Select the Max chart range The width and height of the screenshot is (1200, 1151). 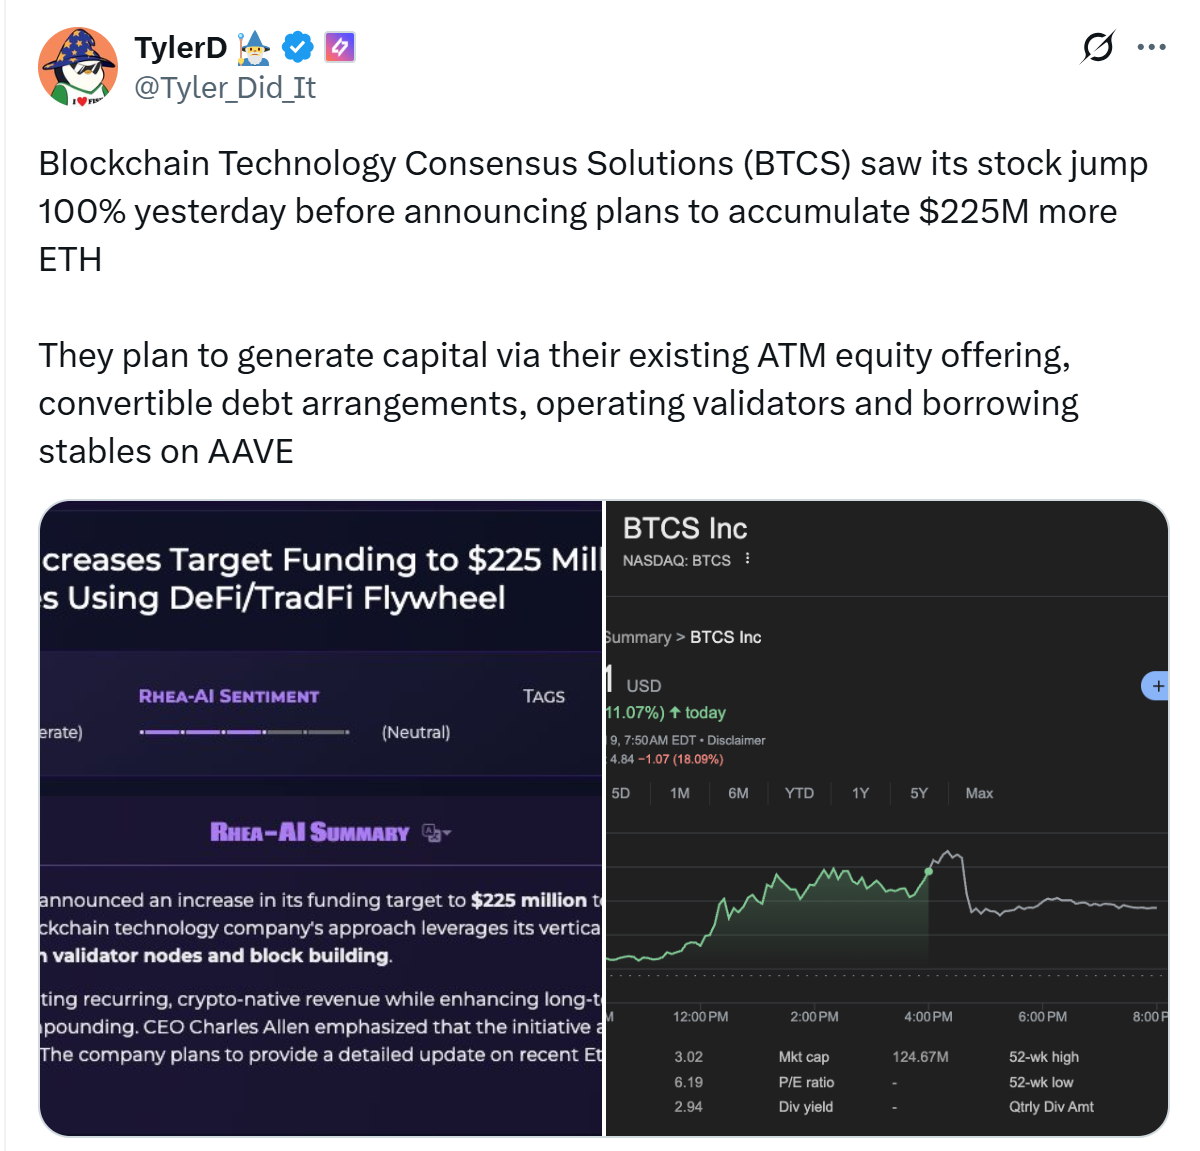(x=979, y=793)
